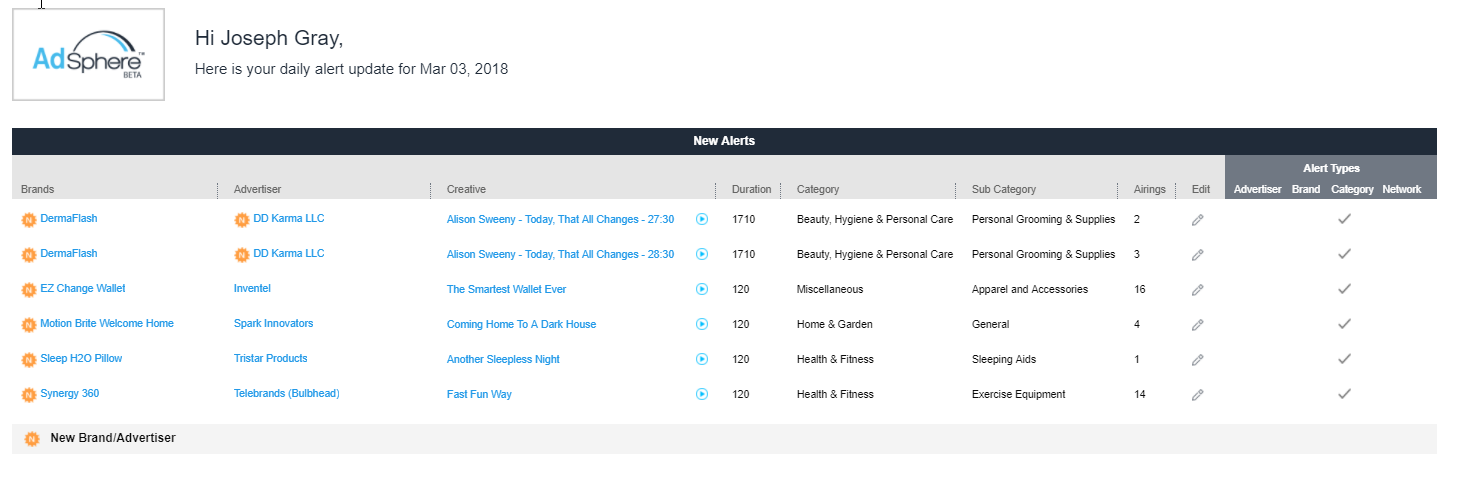
Task: Click the Exercise Equipment sub category cell
Action: coord(1019,395)
